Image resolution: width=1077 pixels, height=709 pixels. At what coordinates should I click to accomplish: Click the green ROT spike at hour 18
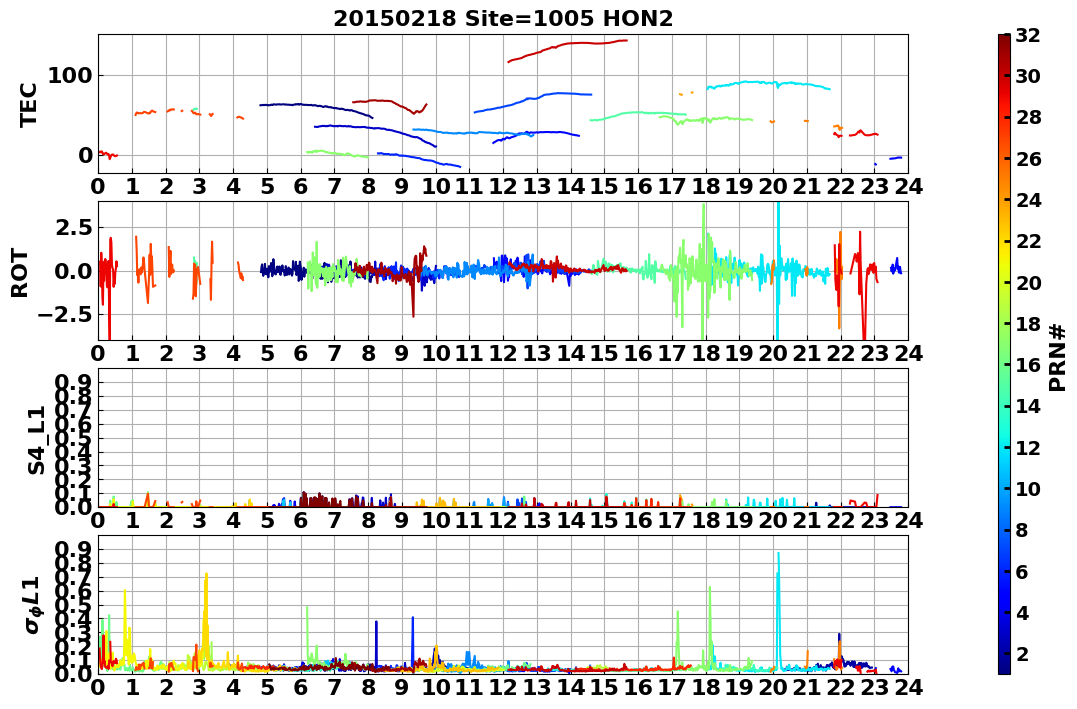tap(703, 271)
